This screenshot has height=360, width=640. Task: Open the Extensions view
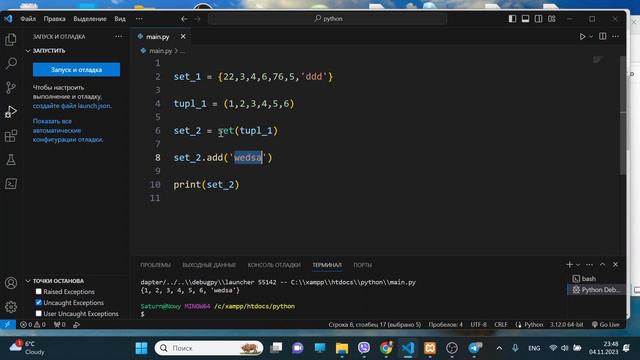point(11,135)
